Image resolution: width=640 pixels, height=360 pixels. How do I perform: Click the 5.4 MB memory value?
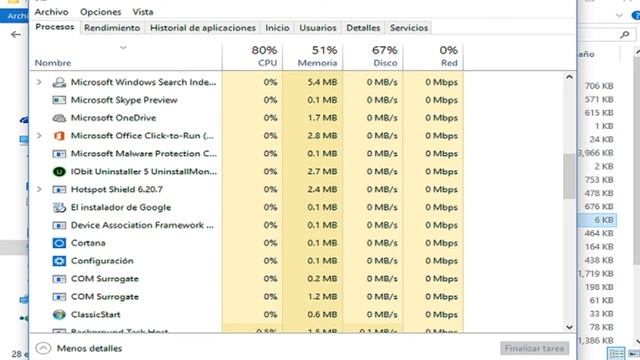click(322, 82)
